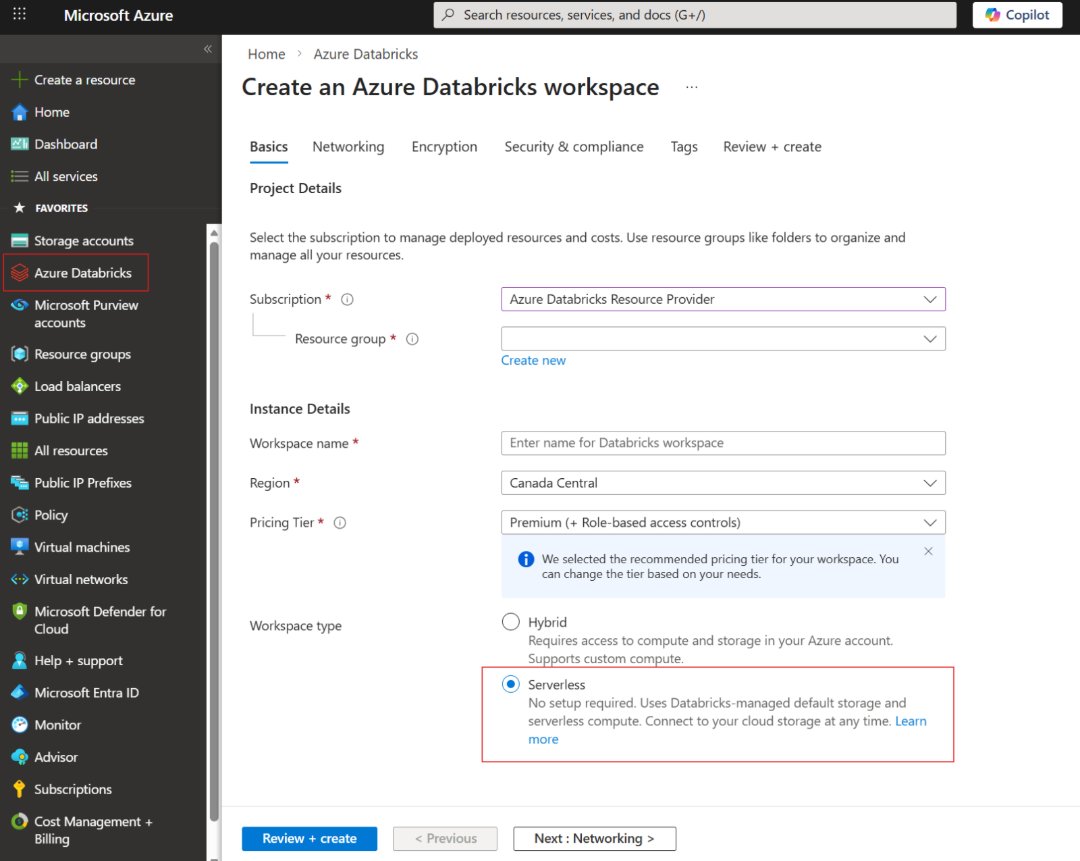
Task: Click the Workspace name input field
Action: click(722, 443)
